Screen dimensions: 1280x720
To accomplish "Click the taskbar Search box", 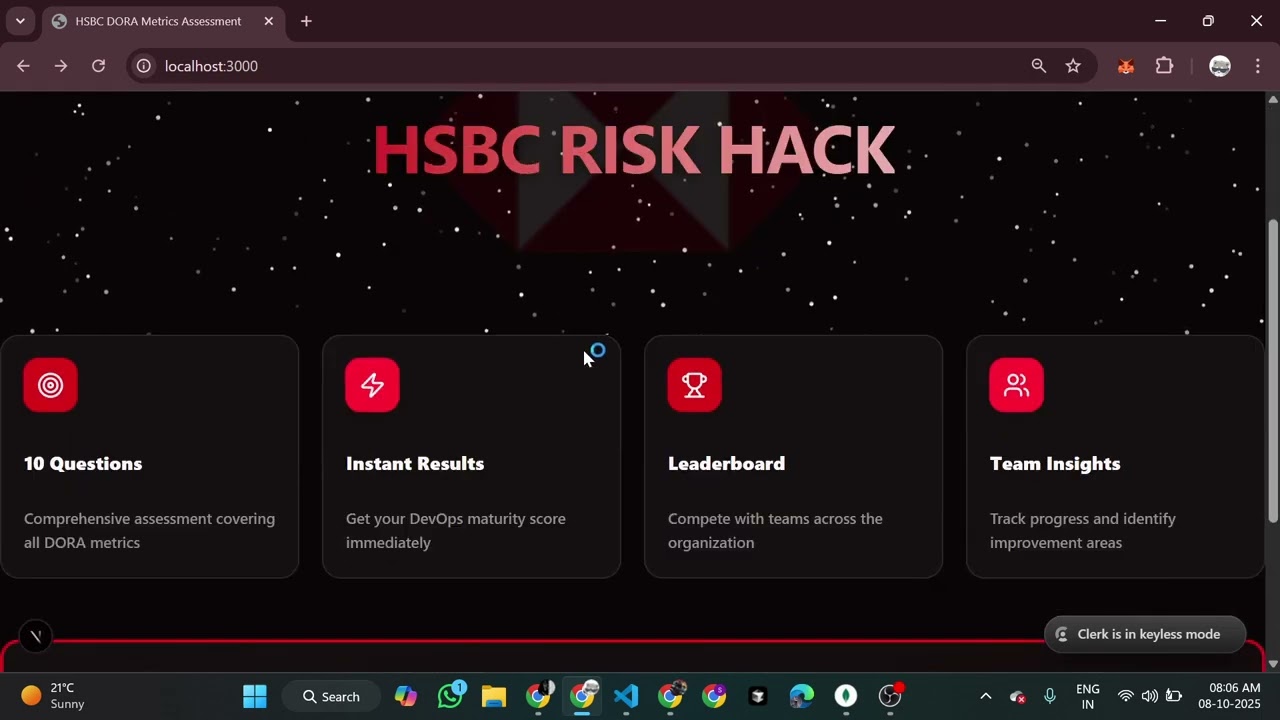I will [331, 696].
